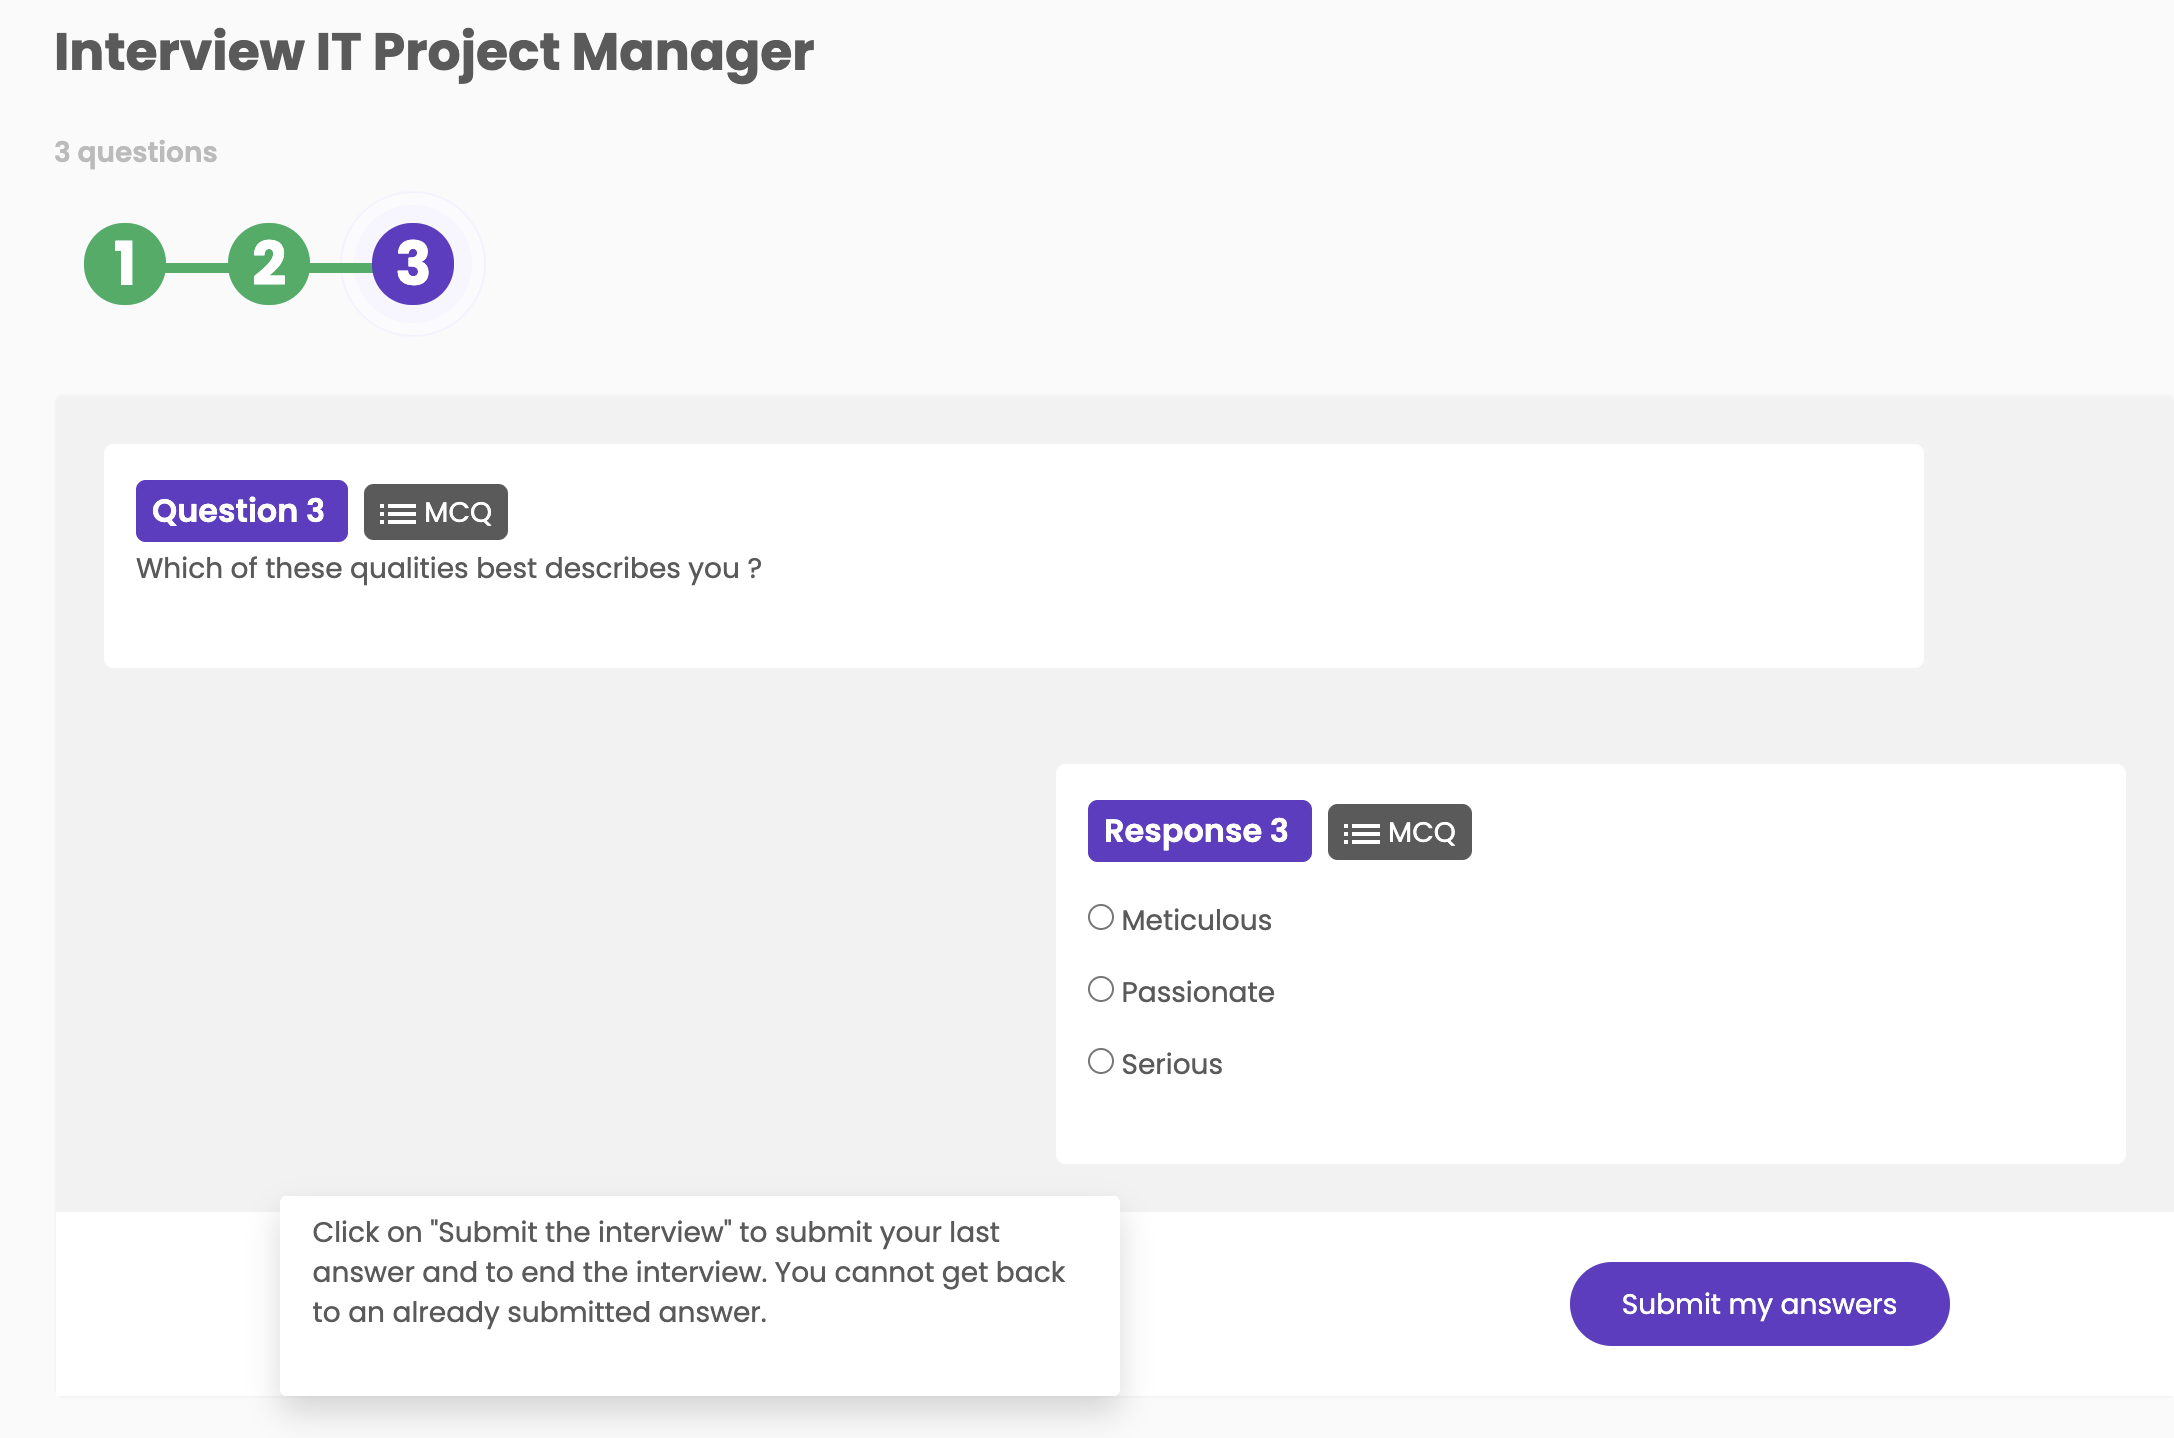Click the Response 3 badge
Image resolution: width=2174 pixels, height=1438 pixels.
click(x=1199, y=830)
